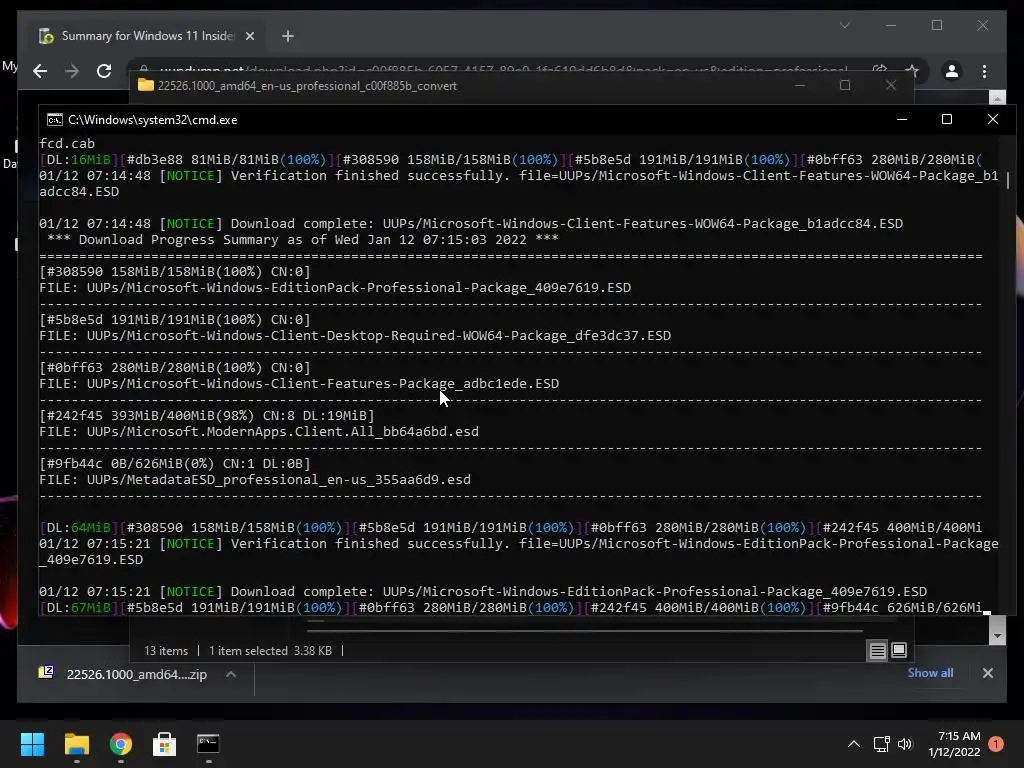1024x768 pixels.
Task: Switch to Chrome from the taskbar
Action: [121, 744]
